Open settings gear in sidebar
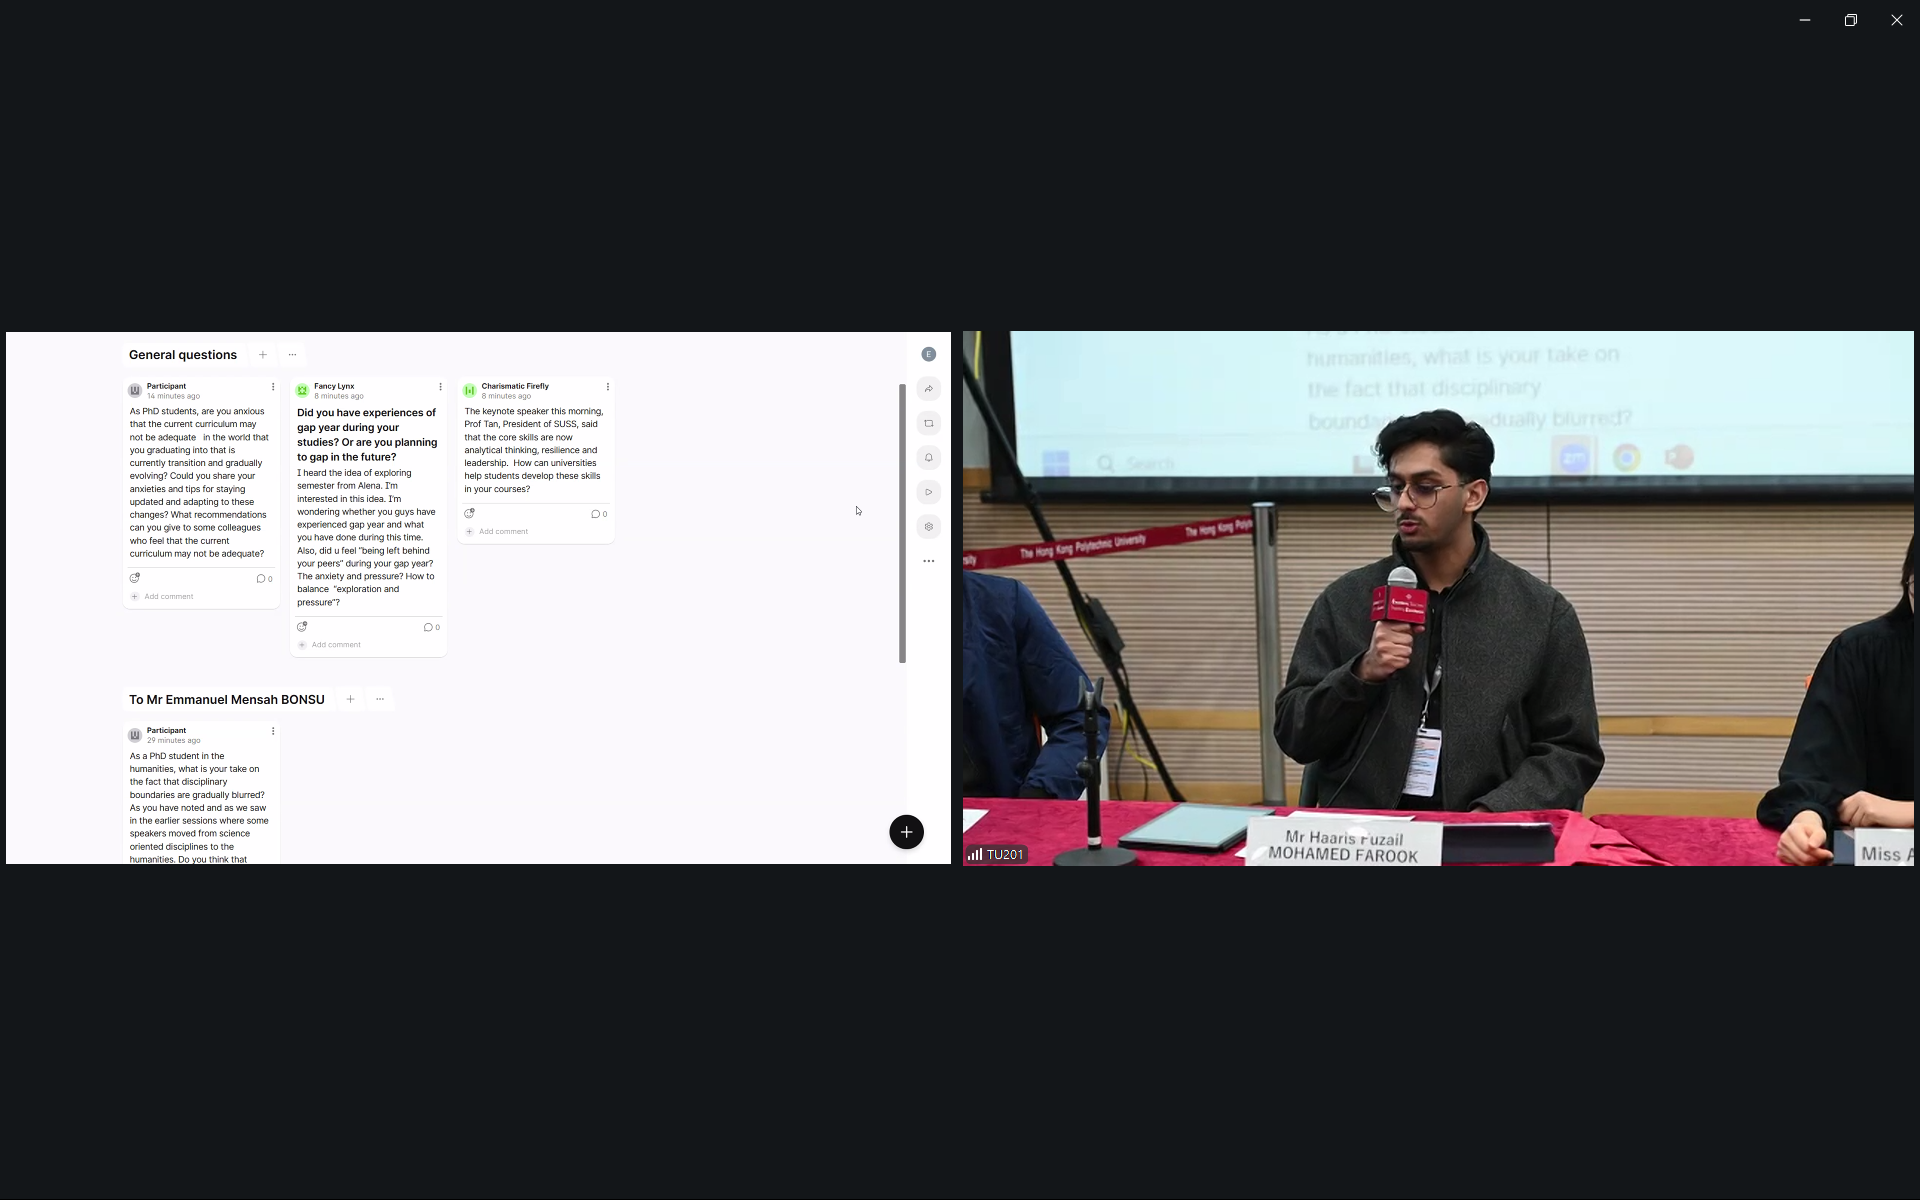 coord(928,527)
